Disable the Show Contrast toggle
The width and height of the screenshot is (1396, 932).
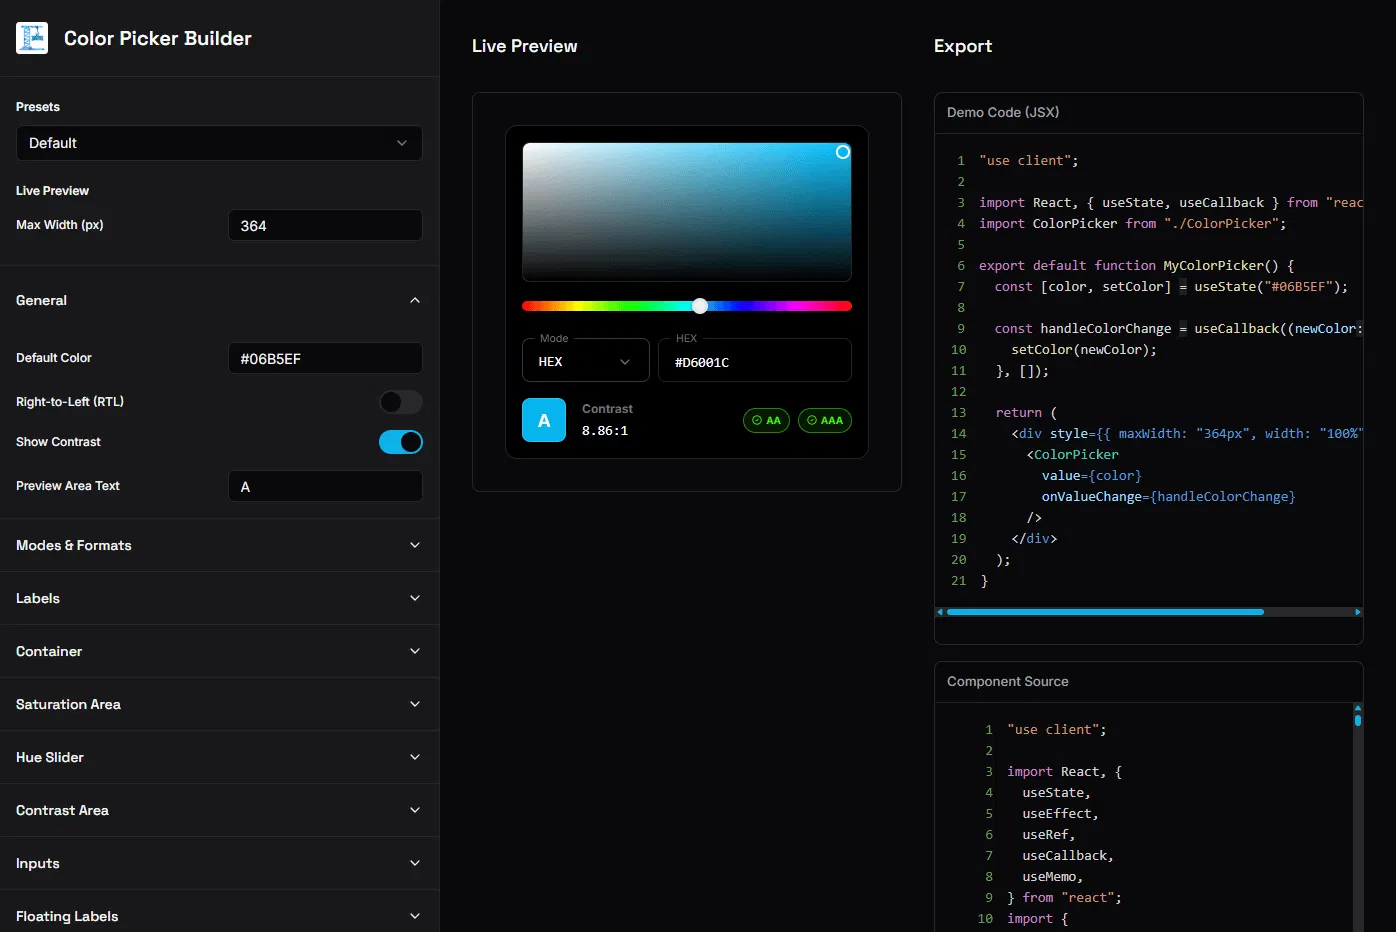coord(401,442)
